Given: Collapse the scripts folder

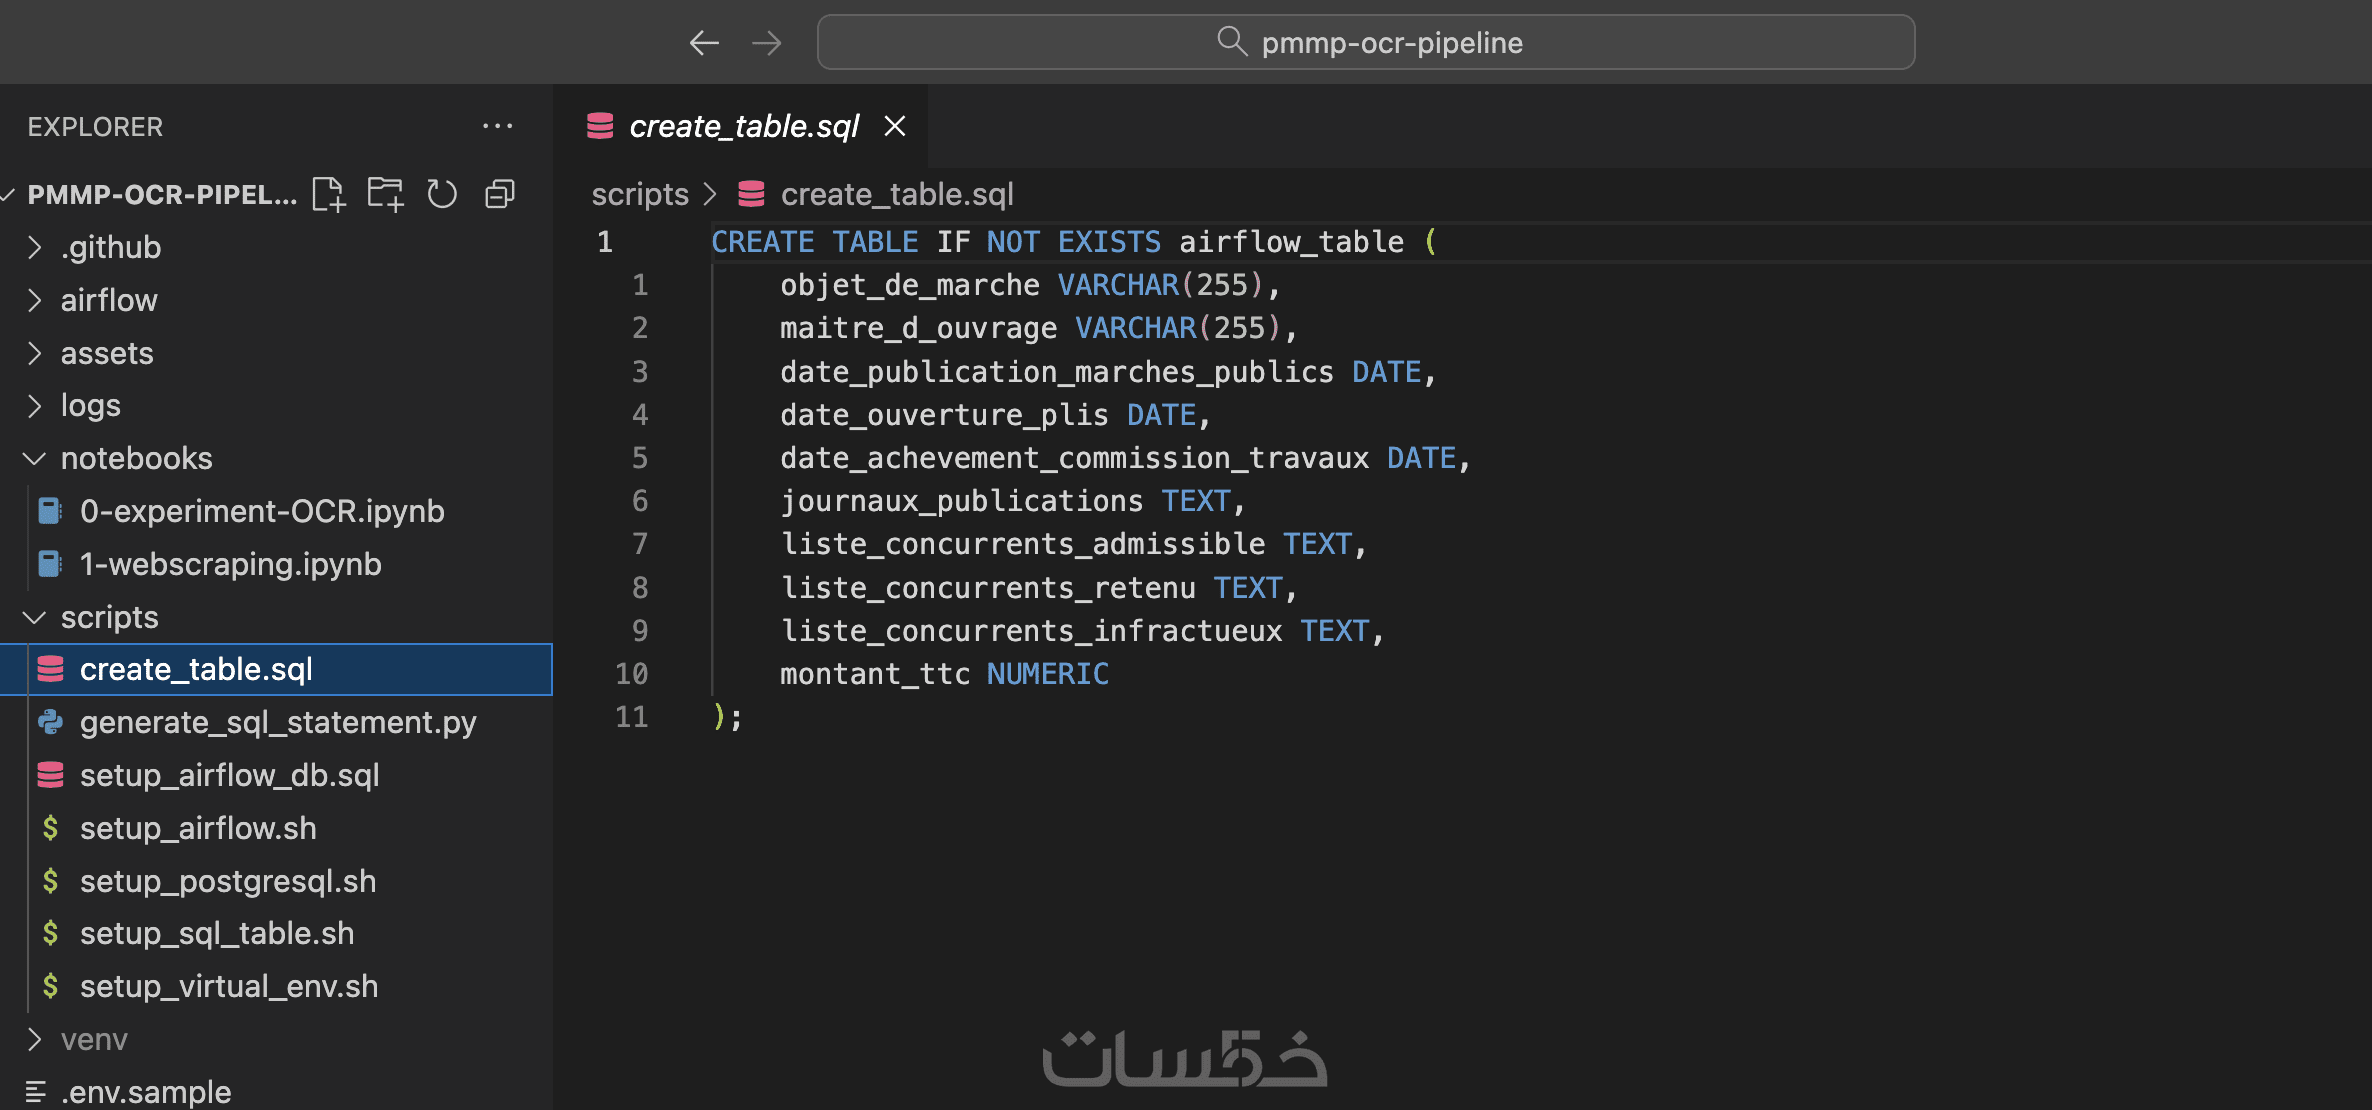Looking at the screenshot, I should click(x=109, y=617).
